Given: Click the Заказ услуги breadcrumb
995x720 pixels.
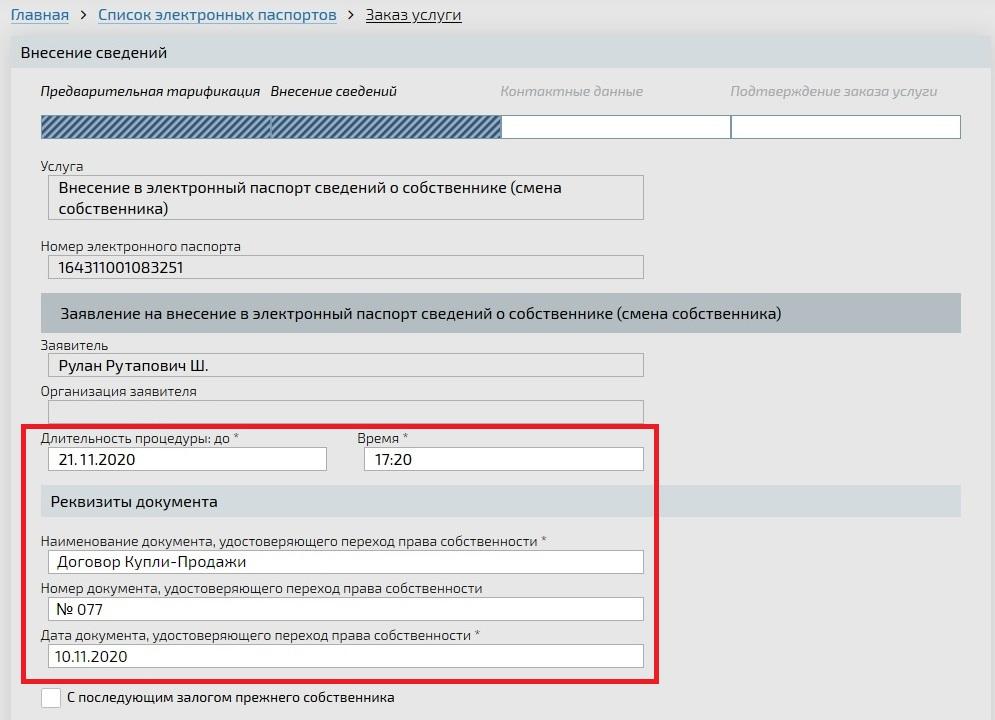Looking at the screenshot, I should point(413,15).
